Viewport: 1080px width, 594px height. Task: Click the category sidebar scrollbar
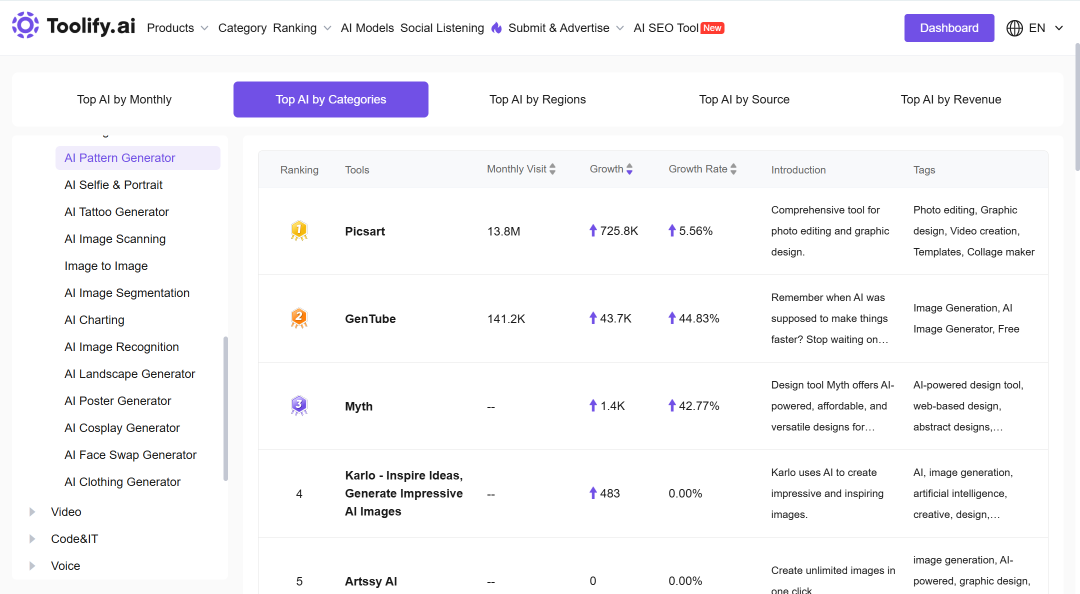(225, 408)
